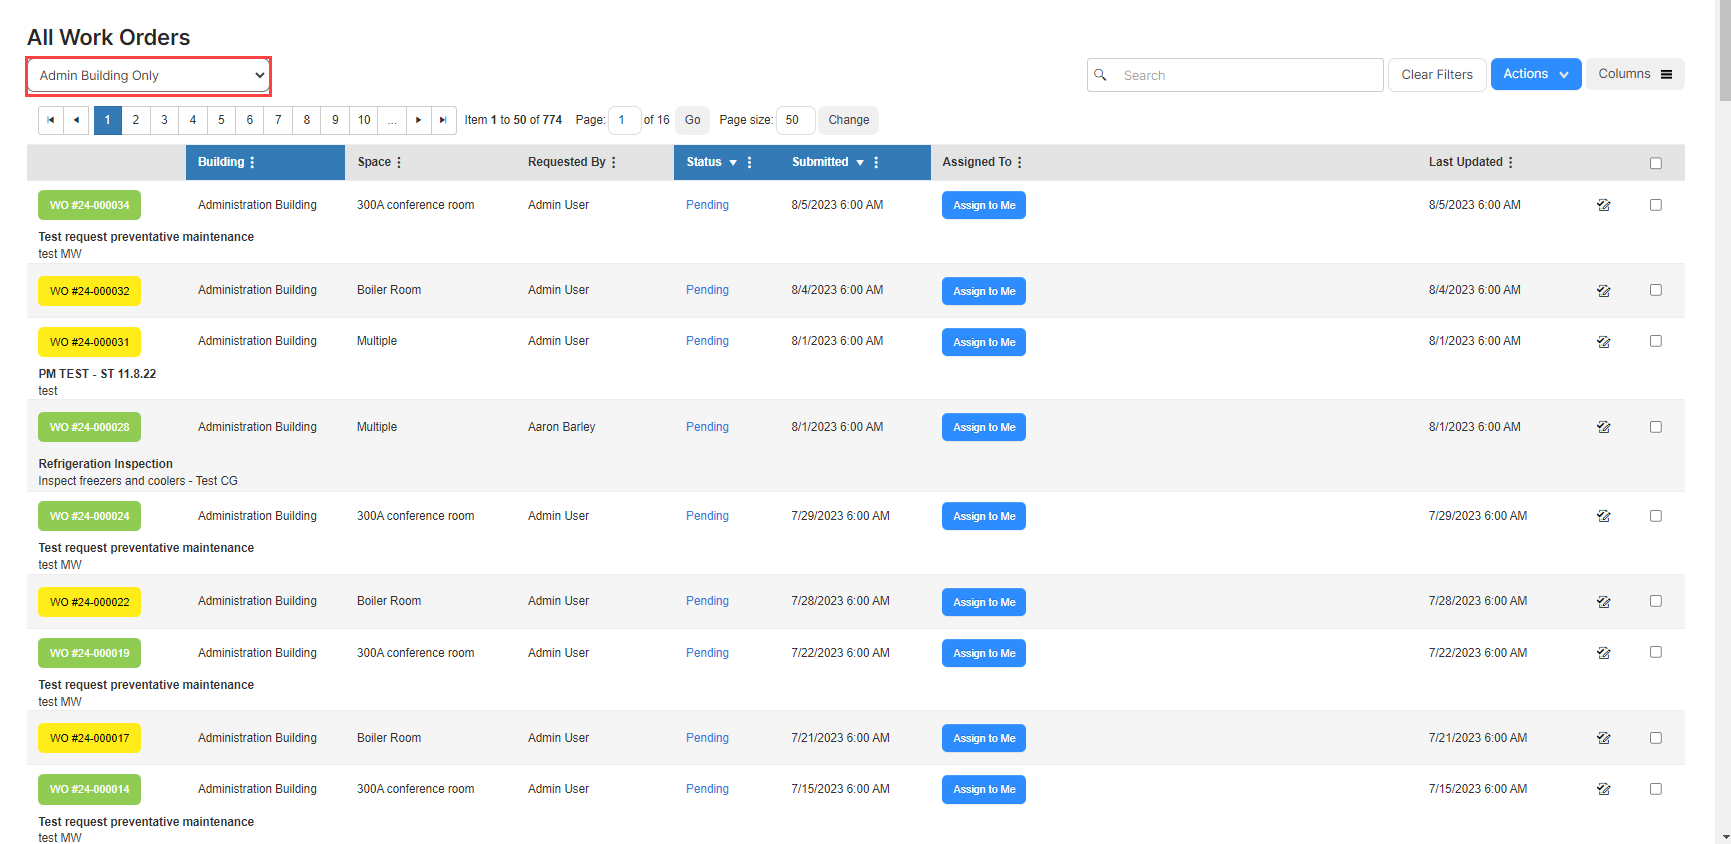Image resolution: width=1731 pixels, height=844 pixels.
Task: Open Last Updated column options menu
Action: 1510,162
